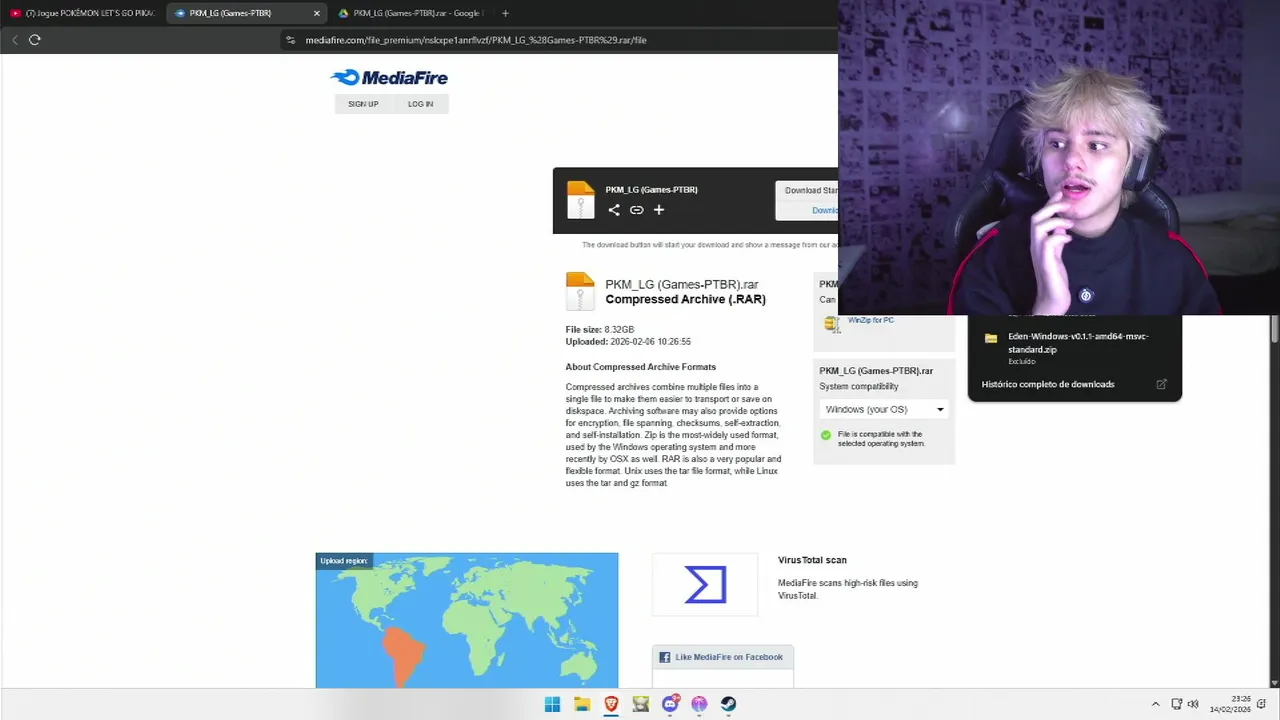This screenshot has width=1280, height=720.
Task: Click the RAR file icon in the dark banner
Action: [580, 199]
